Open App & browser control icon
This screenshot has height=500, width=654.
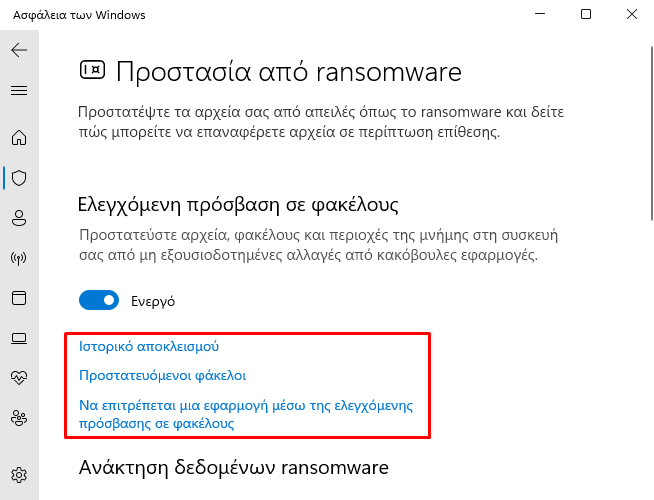[19, 298]
